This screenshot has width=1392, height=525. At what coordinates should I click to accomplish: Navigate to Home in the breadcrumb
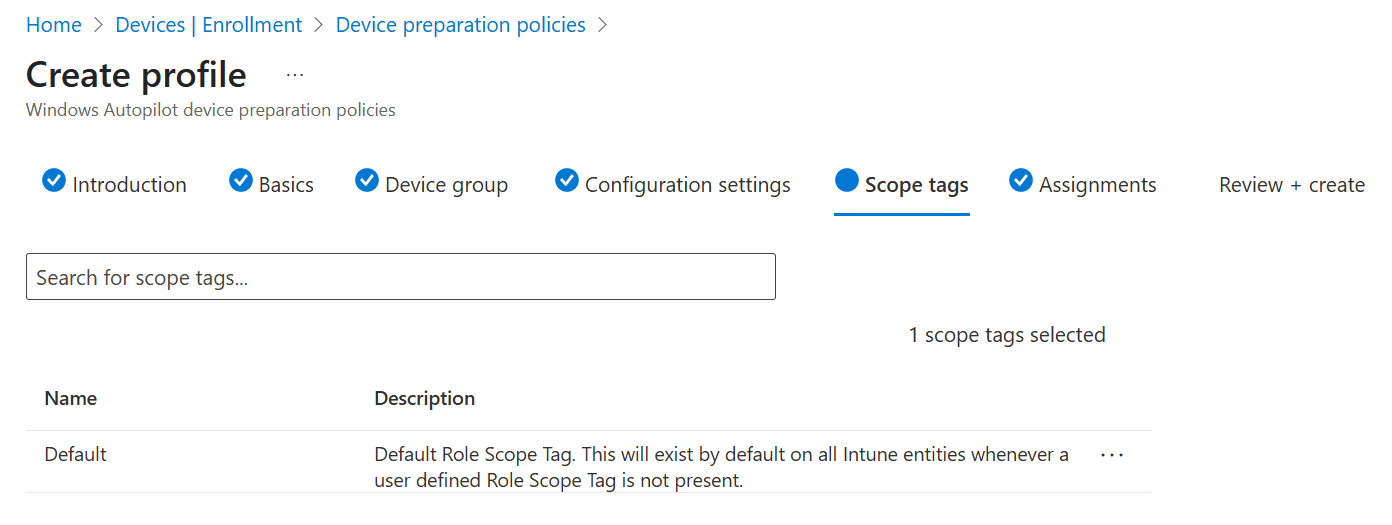pyautogui.click(x=54, y=25)
